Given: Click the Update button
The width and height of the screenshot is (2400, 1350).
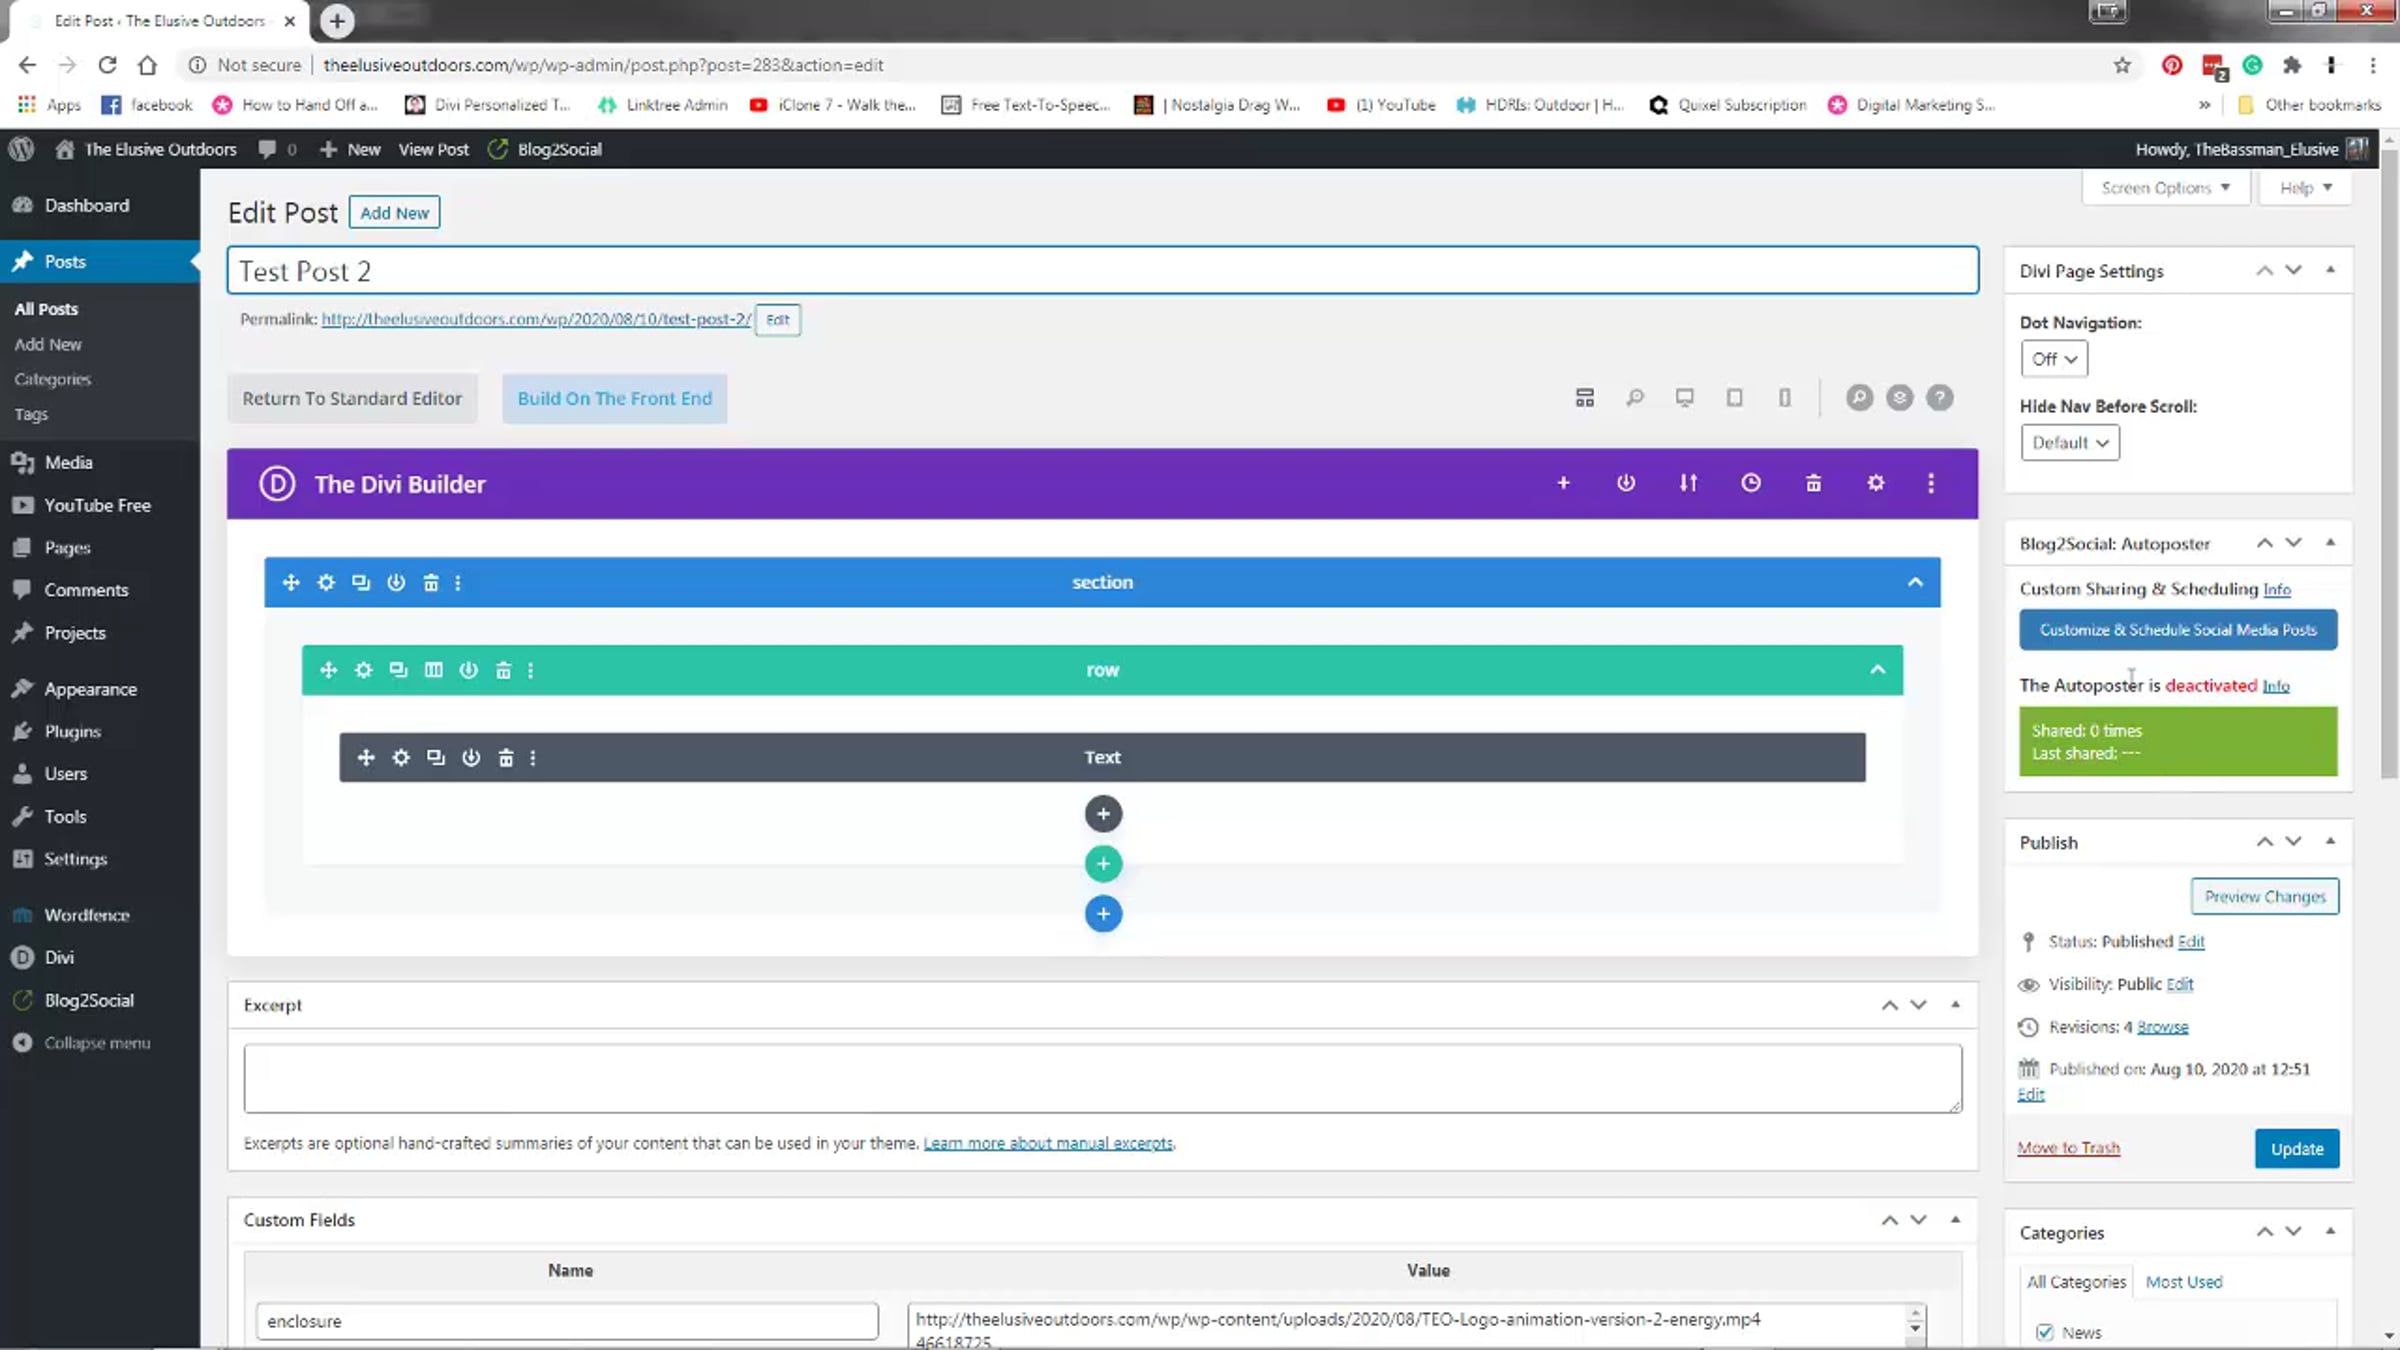Looking at the screenshot, I should (2296, 1149).
